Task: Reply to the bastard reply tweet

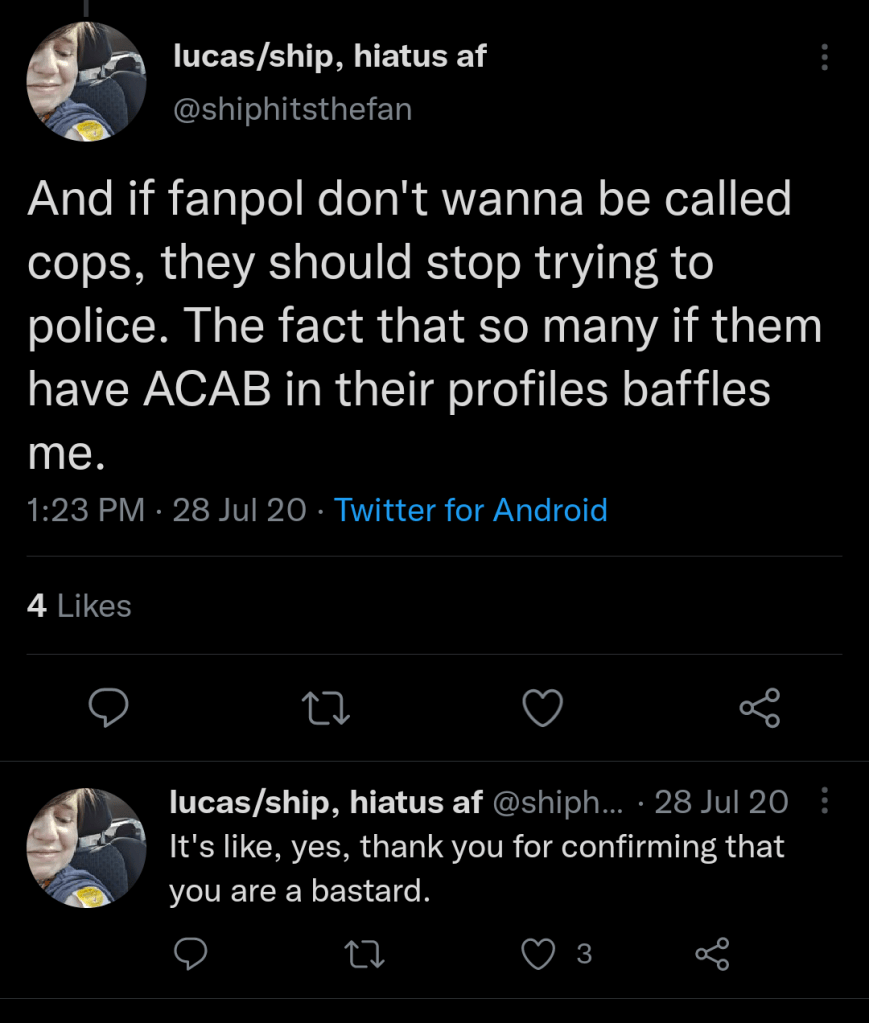Action: 190,955
